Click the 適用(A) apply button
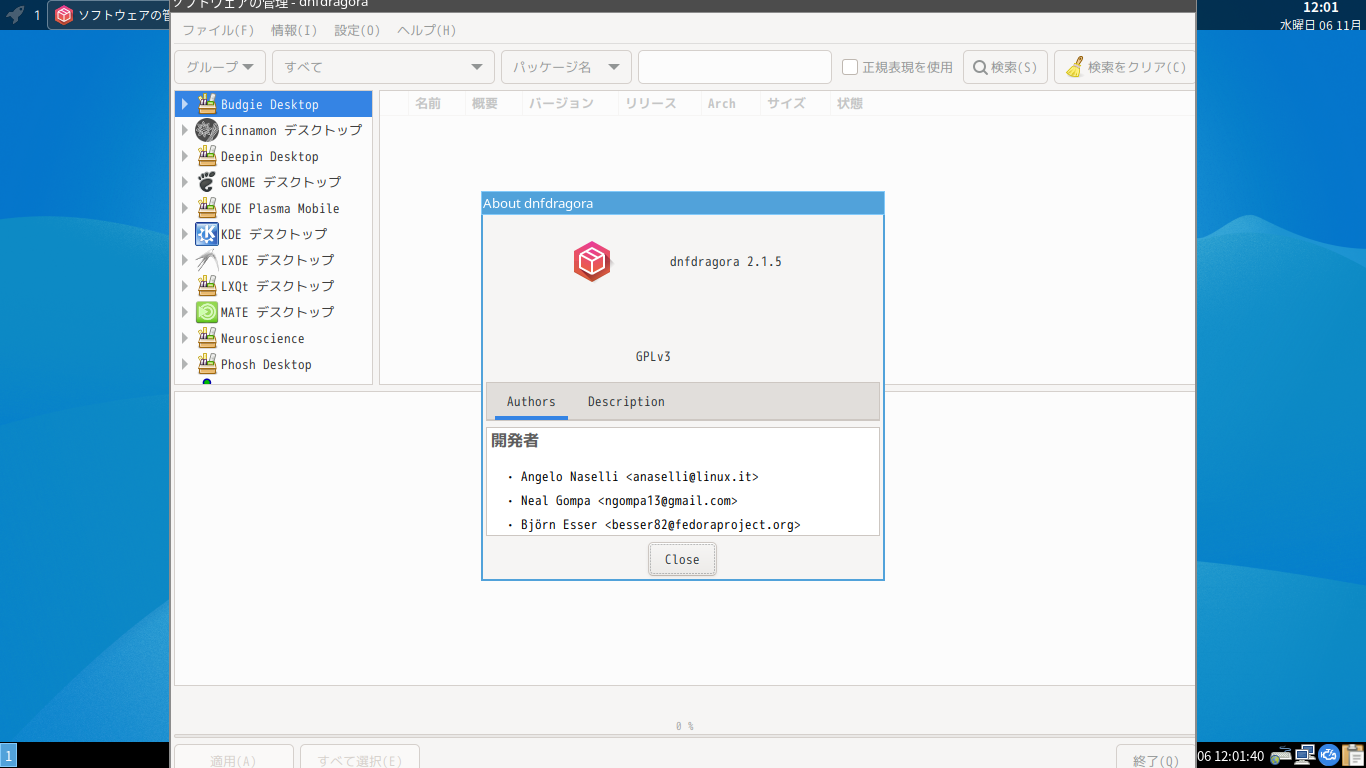This screenshot has height=768, width=1366. click(233, 758)
